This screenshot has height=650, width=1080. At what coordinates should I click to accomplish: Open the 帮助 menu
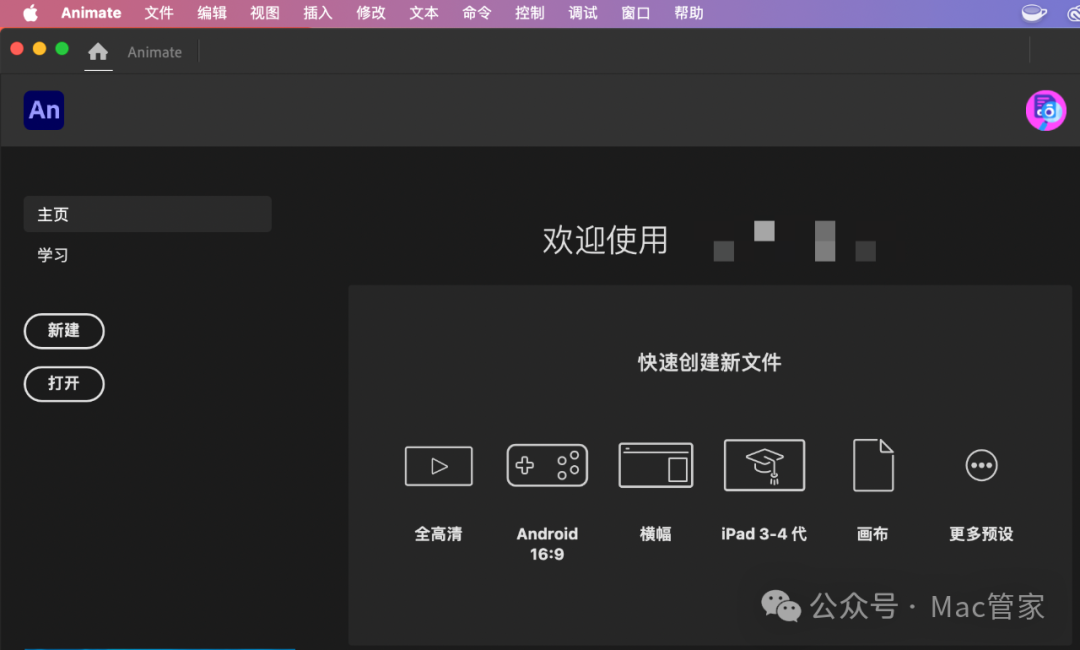689,13
